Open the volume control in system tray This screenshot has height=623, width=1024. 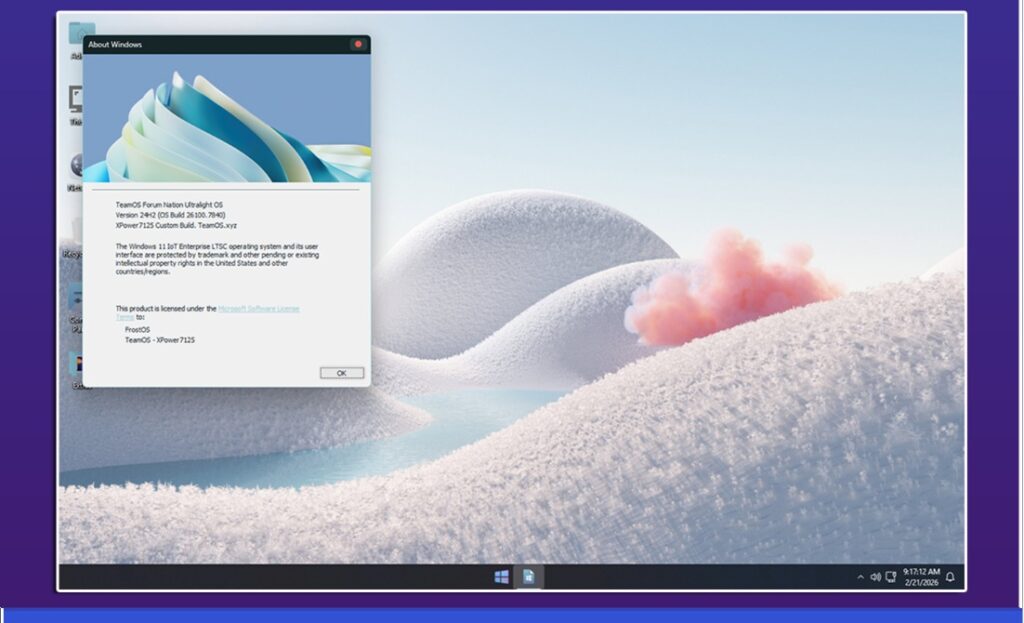point(875,577)
